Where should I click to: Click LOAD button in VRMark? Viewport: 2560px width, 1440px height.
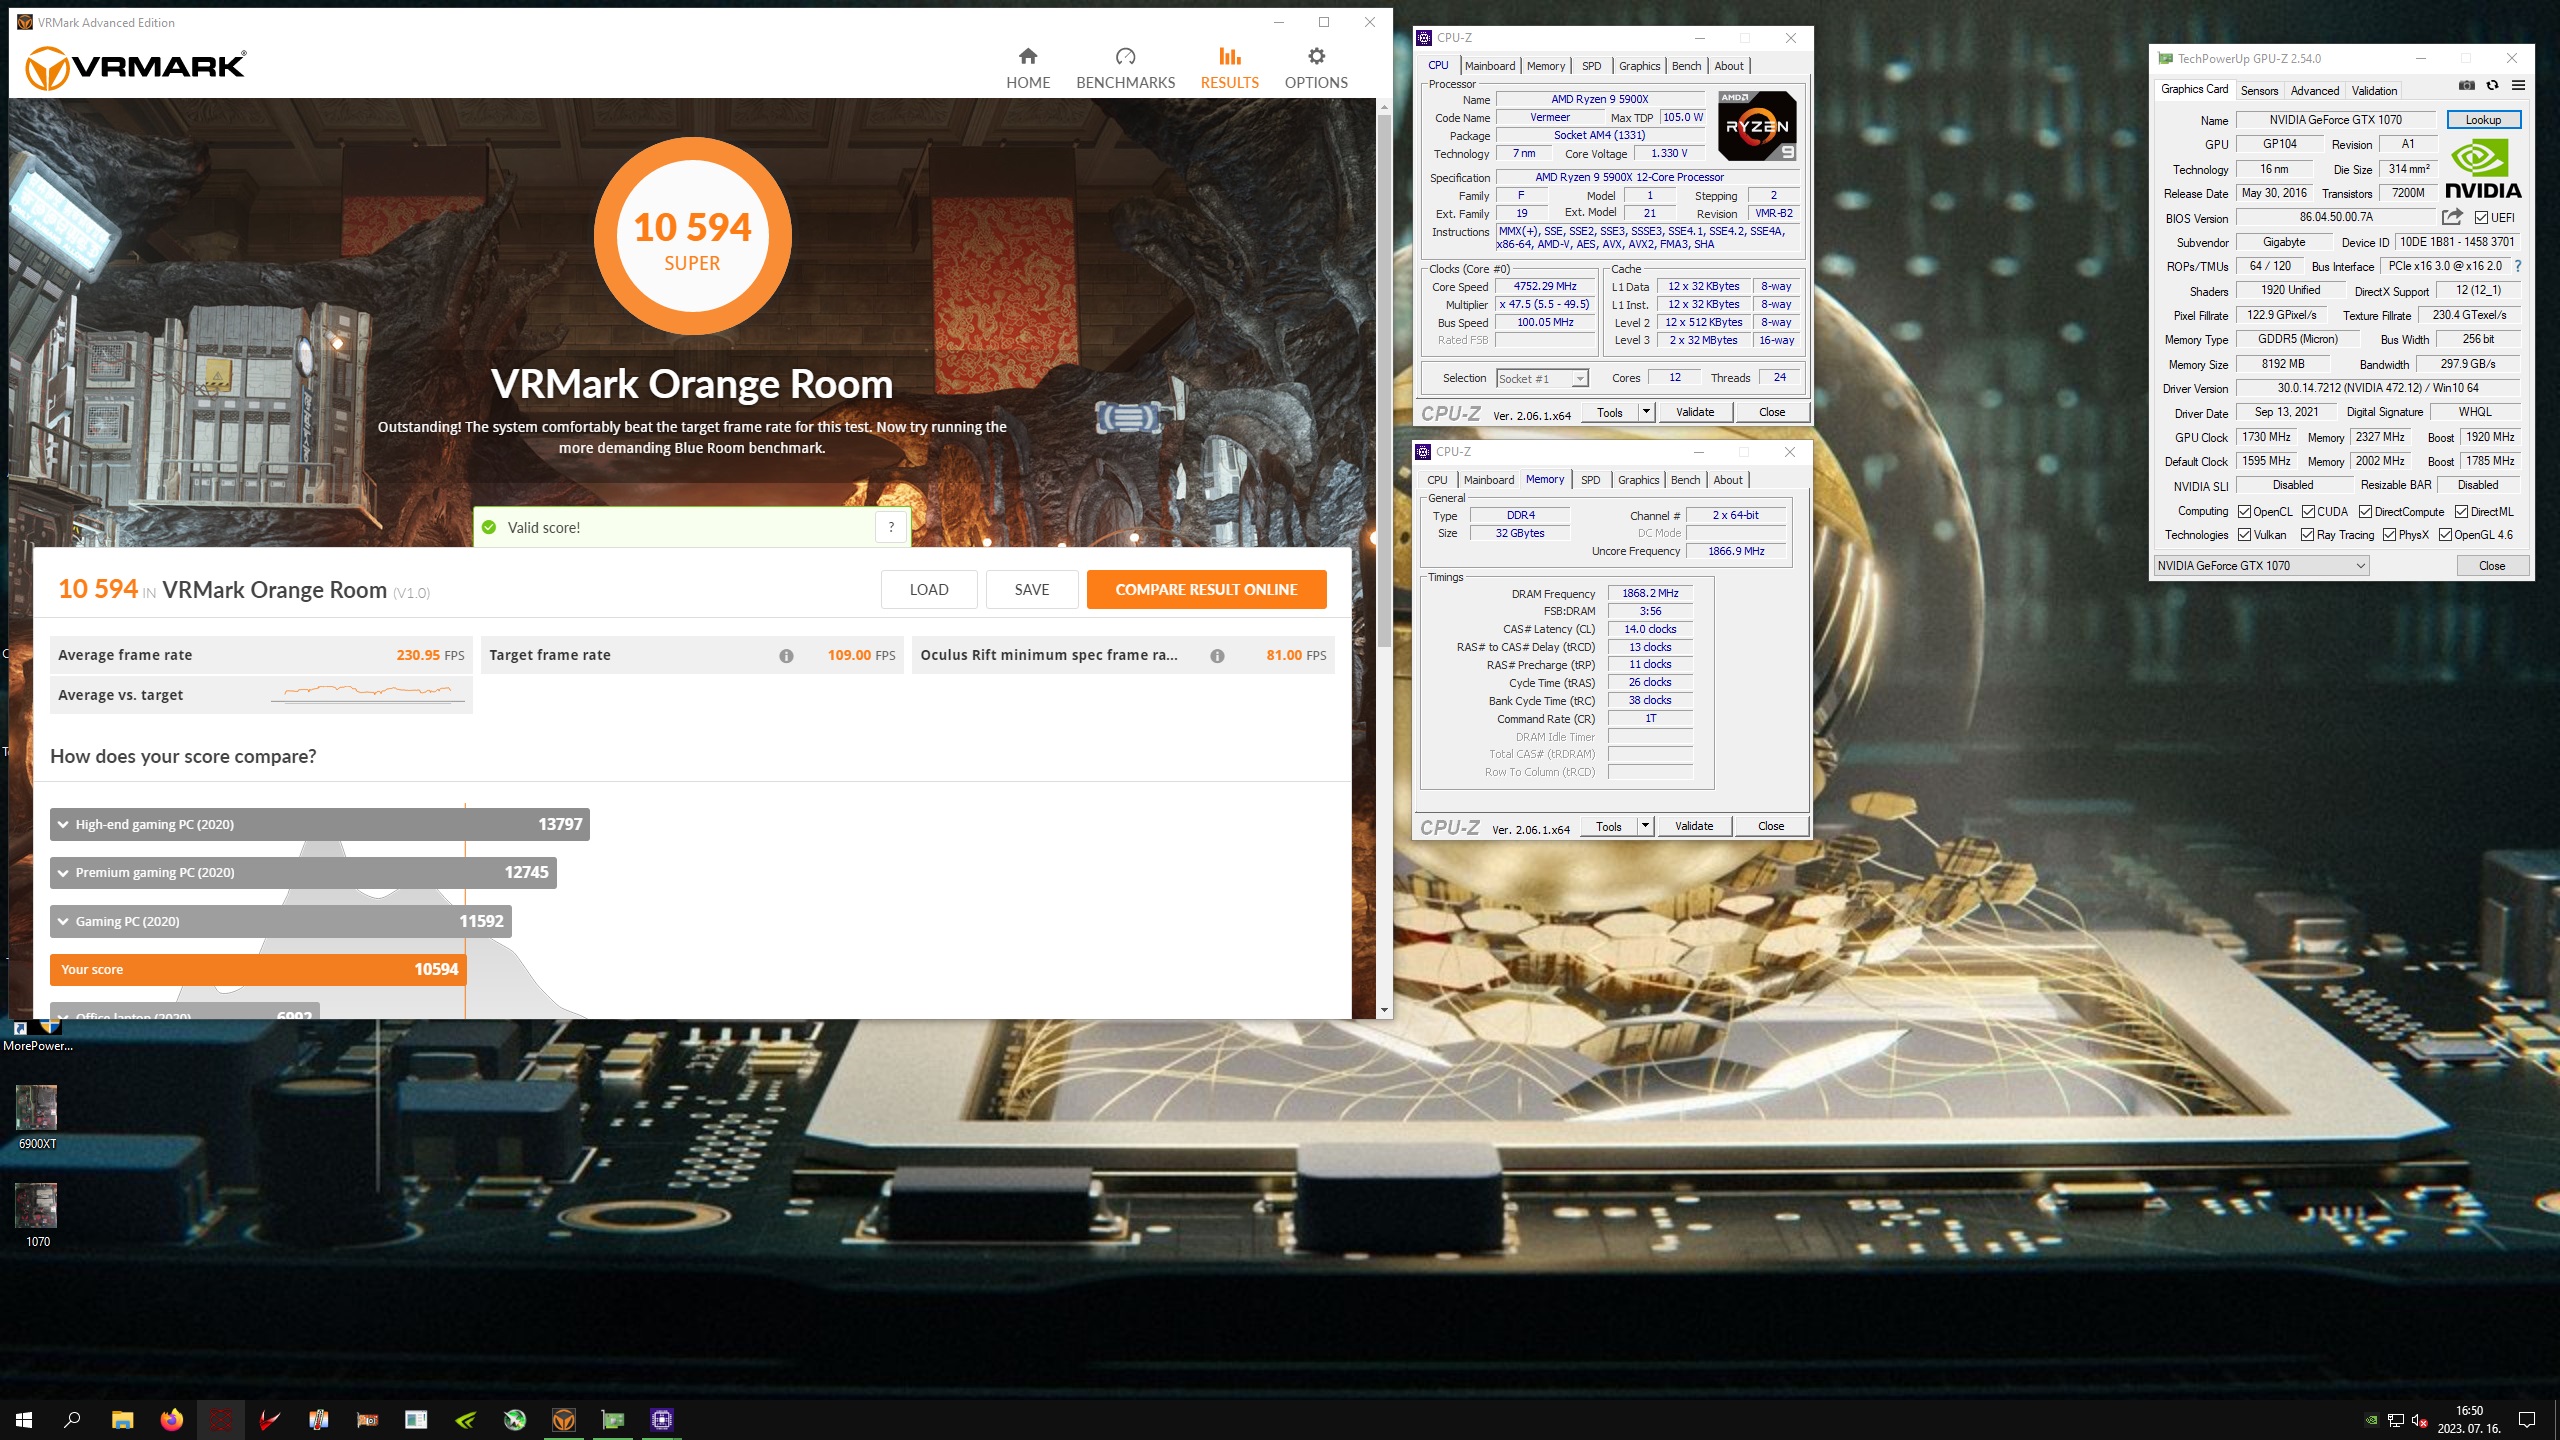(x=929, y=589)
